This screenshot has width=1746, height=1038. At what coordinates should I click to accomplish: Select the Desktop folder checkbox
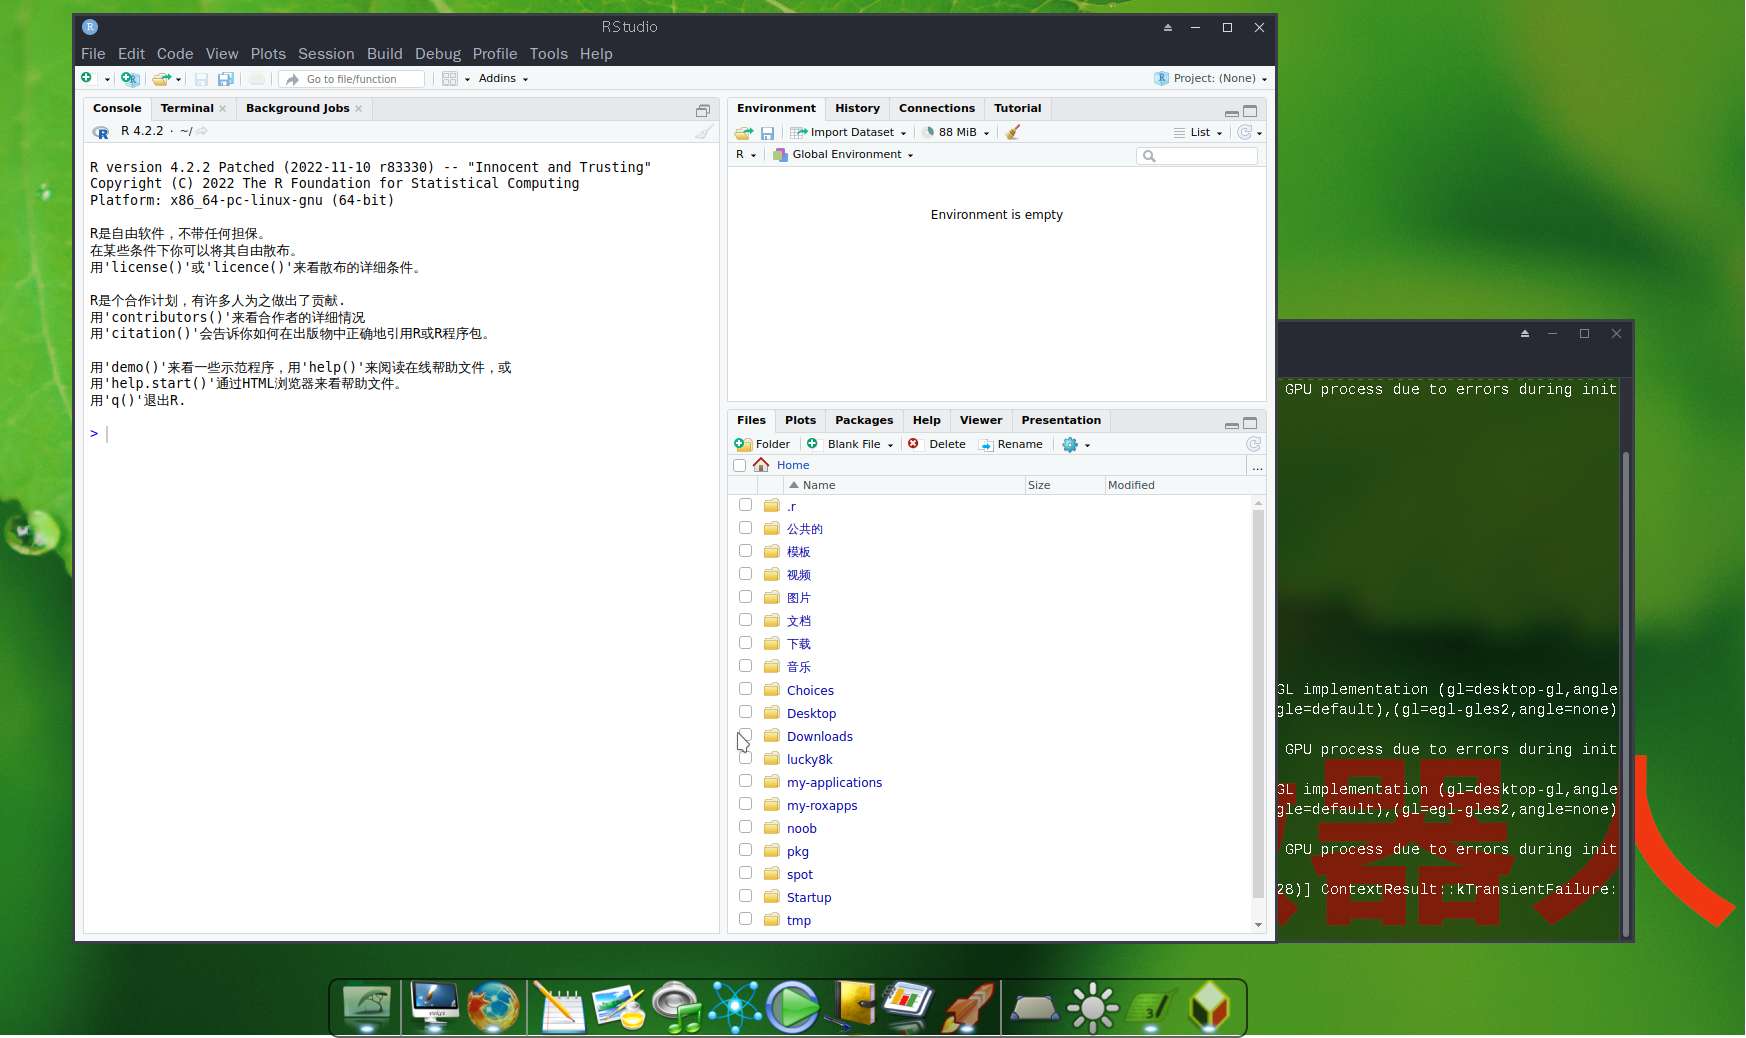(x=745, y=712)
